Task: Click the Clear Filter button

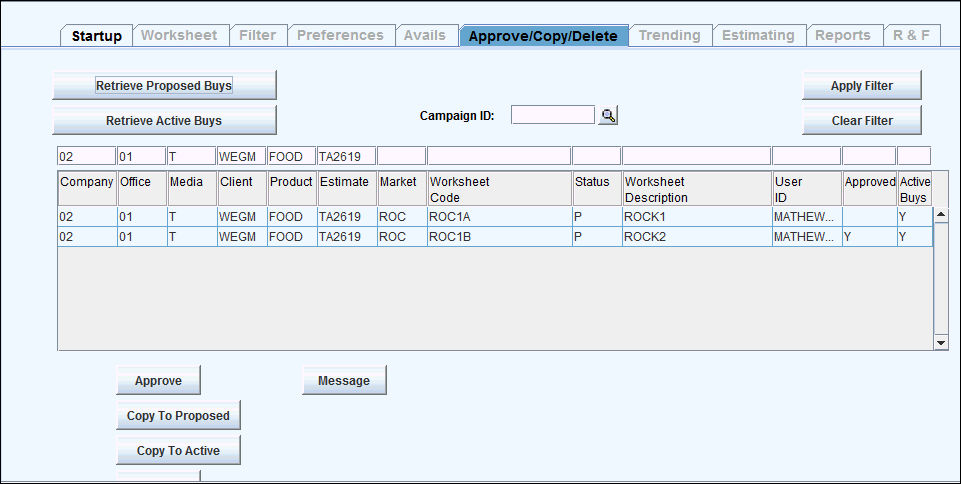Action: coord(862,120)
